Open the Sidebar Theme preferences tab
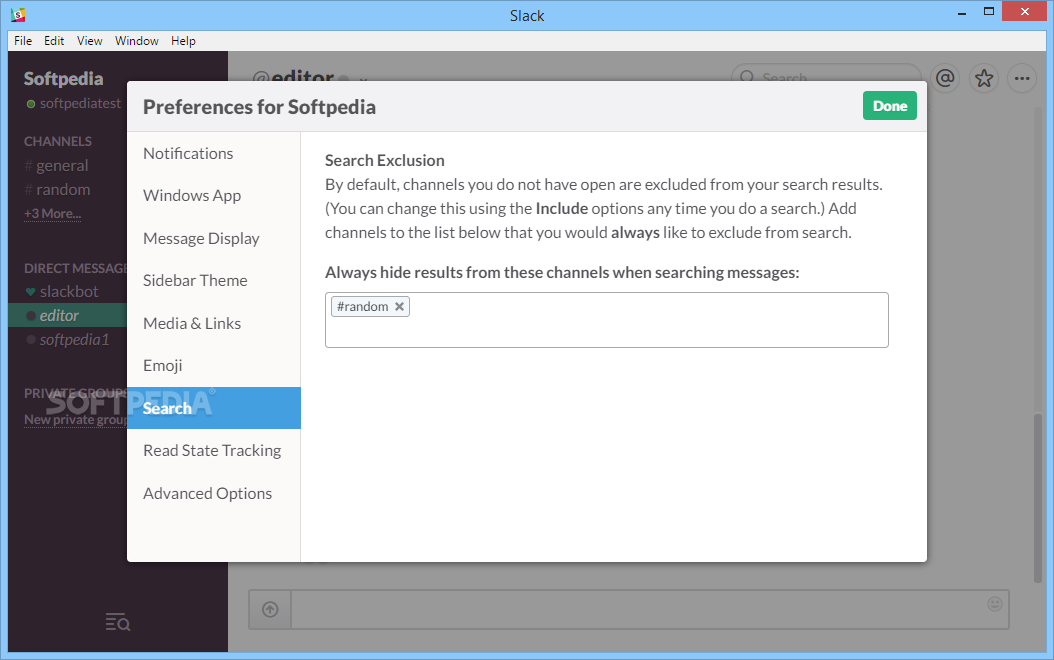 195,280
